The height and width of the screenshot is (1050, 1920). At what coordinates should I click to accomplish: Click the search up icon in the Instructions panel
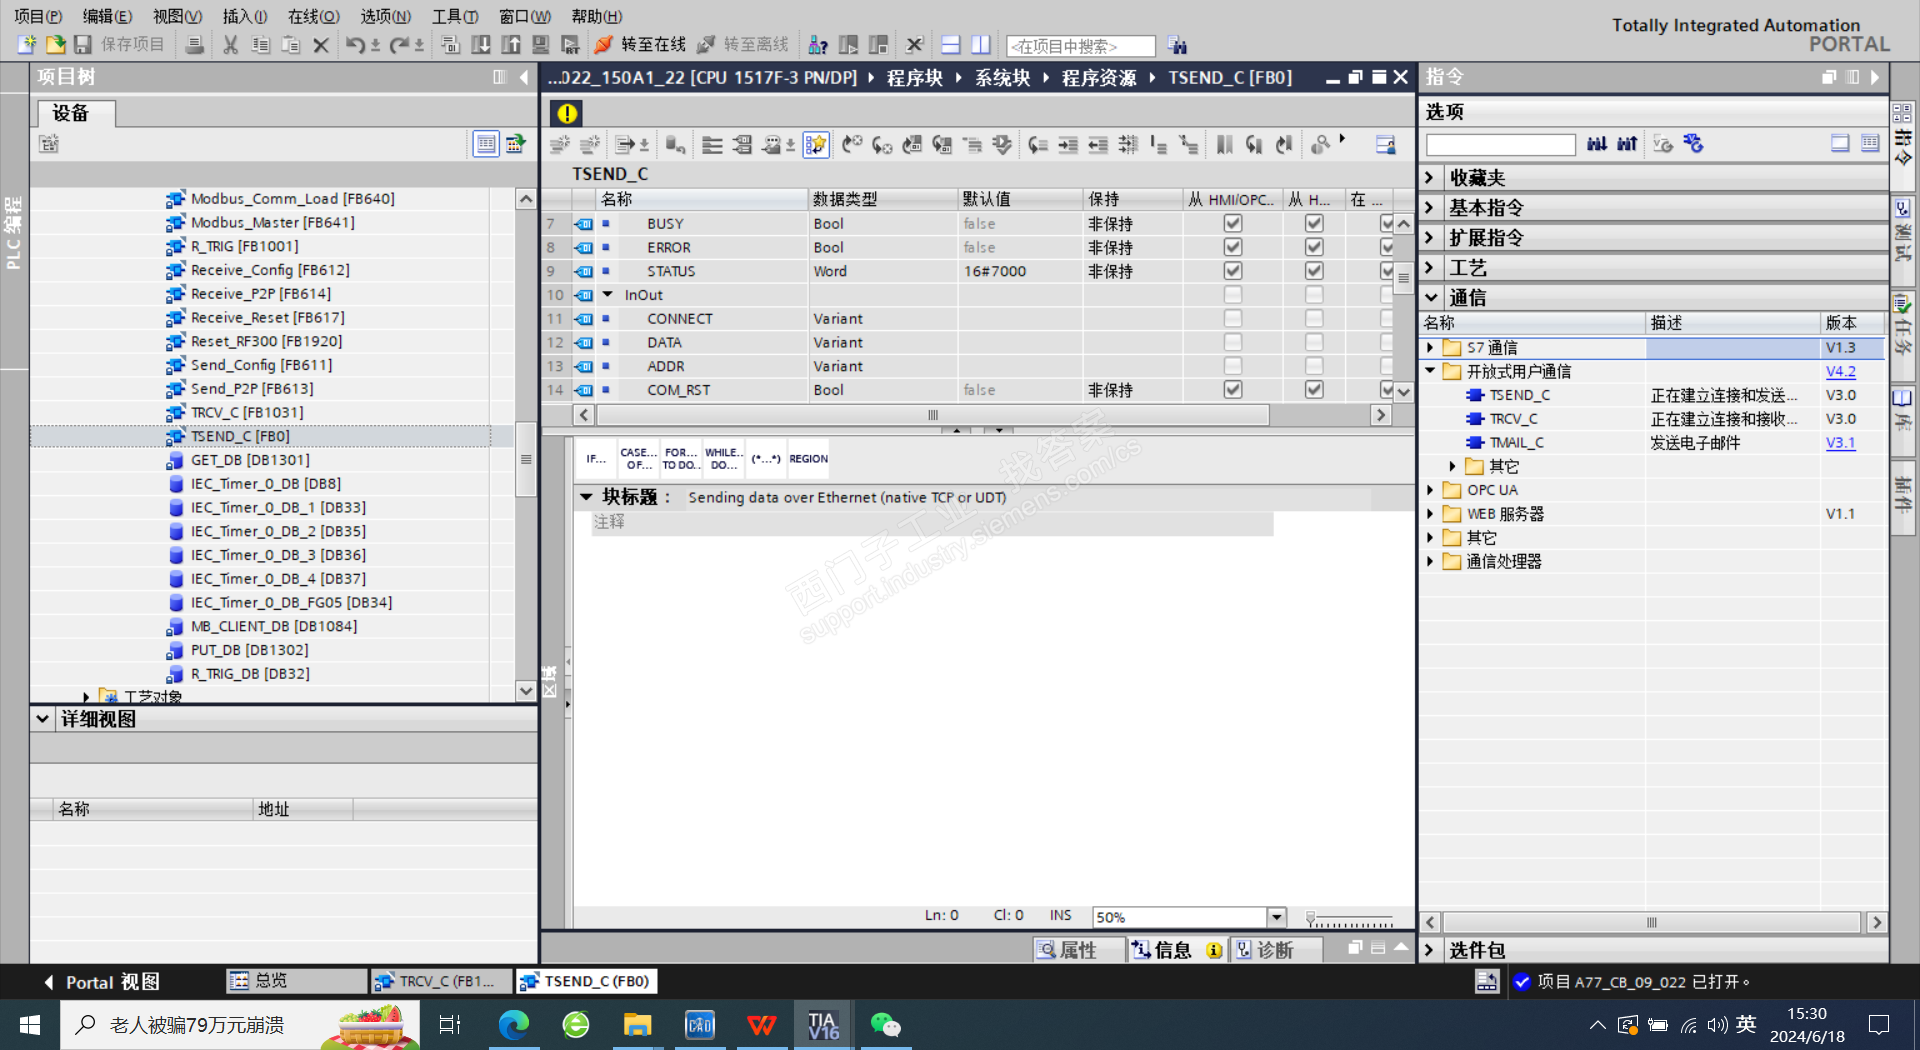[1627, 144]
